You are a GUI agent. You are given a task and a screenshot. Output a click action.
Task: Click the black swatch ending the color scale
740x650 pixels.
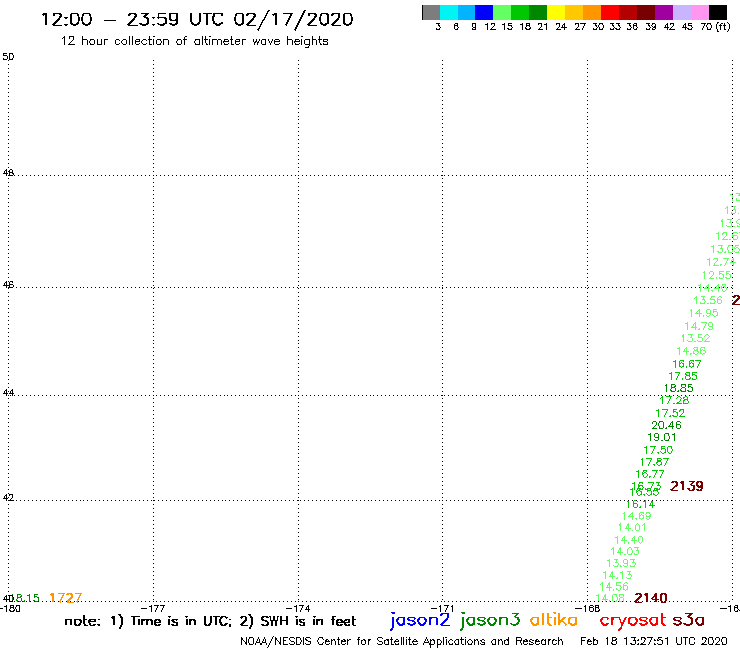(x=717, y=12)
